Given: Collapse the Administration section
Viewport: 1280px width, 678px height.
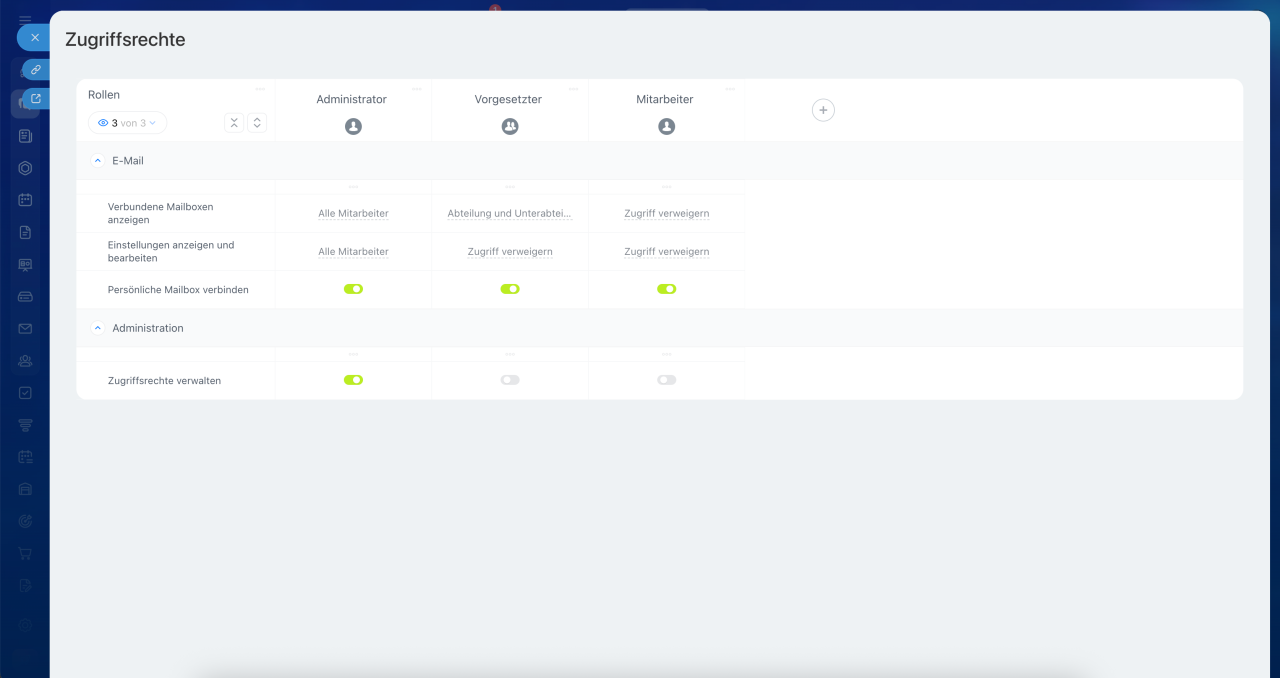Looking at the screenshot, I should click(98, 328).
